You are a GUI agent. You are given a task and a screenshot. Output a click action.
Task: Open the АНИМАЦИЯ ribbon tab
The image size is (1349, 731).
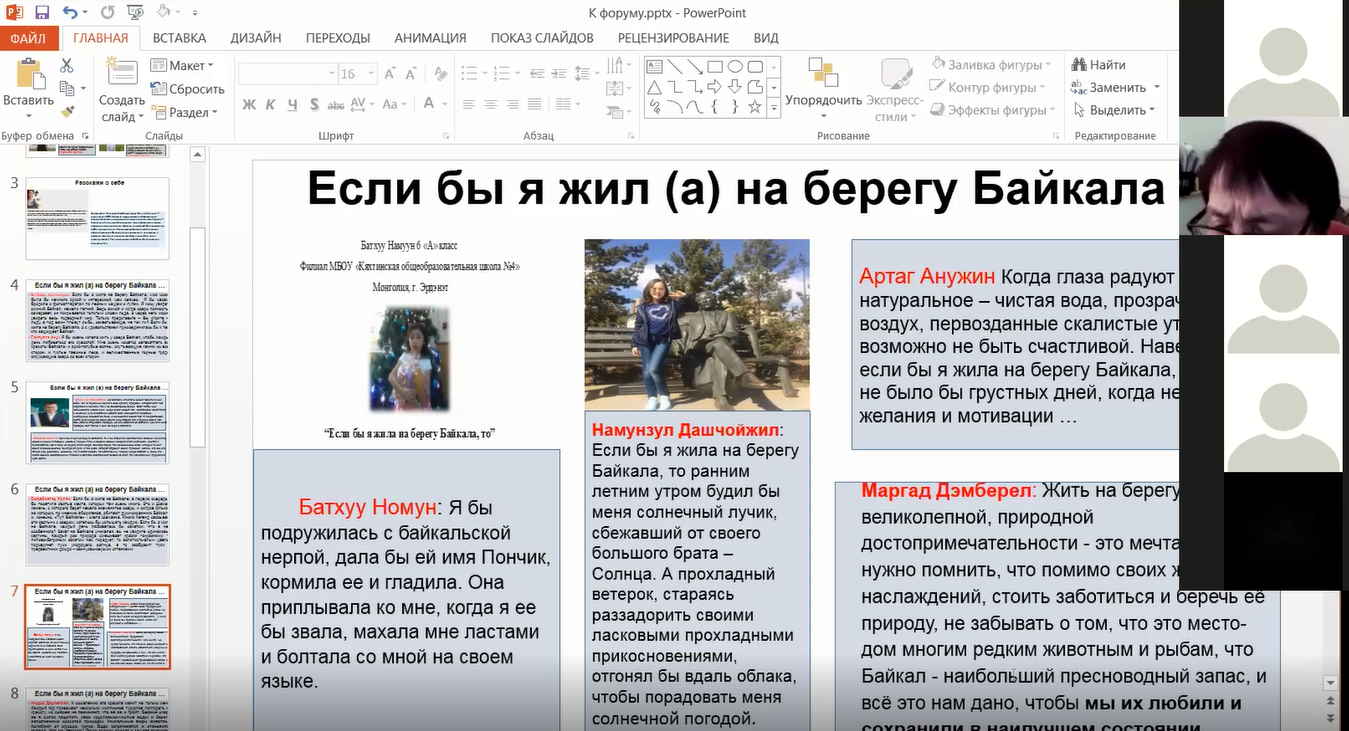click(430, 38)
